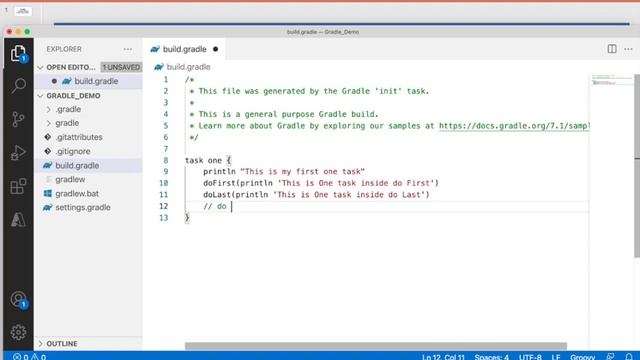Click the split editor icon
Image resolution: width=640 pixels, height=360 pixels.
[x=612, y=49]
